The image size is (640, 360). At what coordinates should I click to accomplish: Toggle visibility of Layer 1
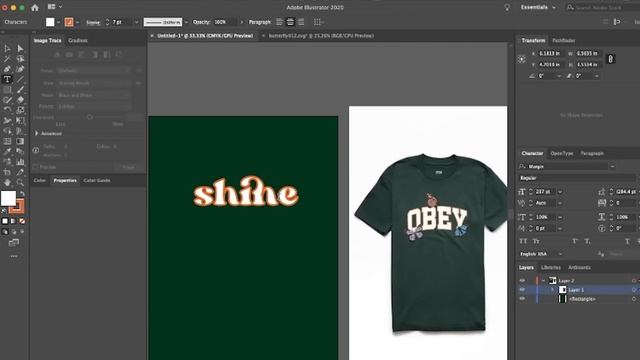pos(522,290)
